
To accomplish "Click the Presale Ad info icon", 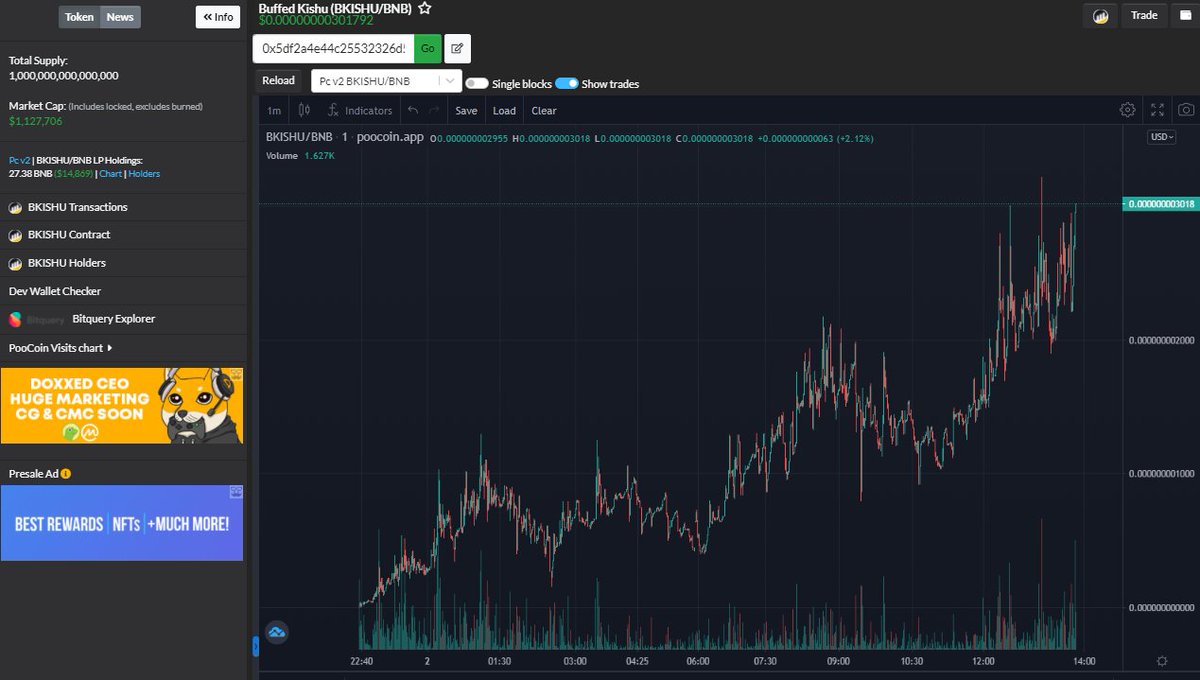I will (66, 474).
